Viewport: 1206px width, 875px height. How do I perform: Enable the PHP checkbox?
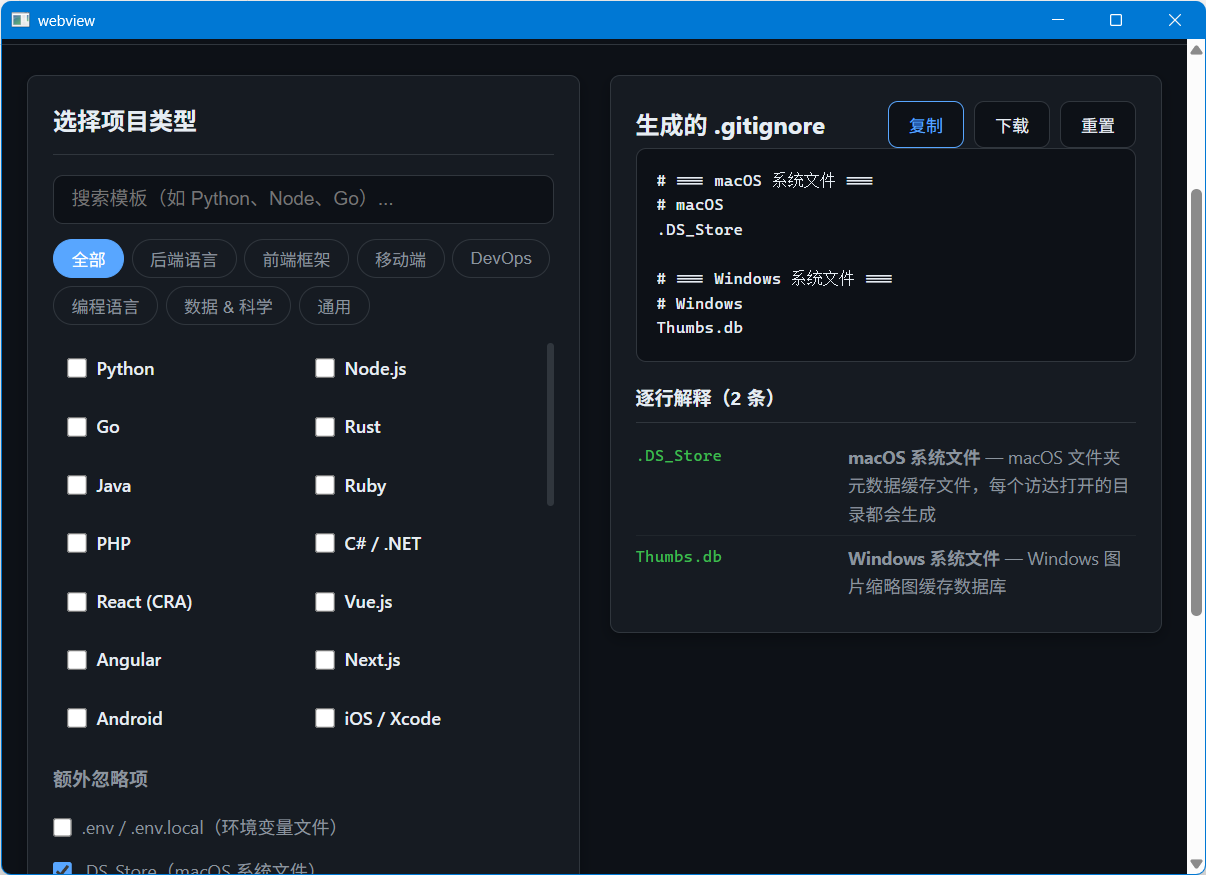[77, 543]
